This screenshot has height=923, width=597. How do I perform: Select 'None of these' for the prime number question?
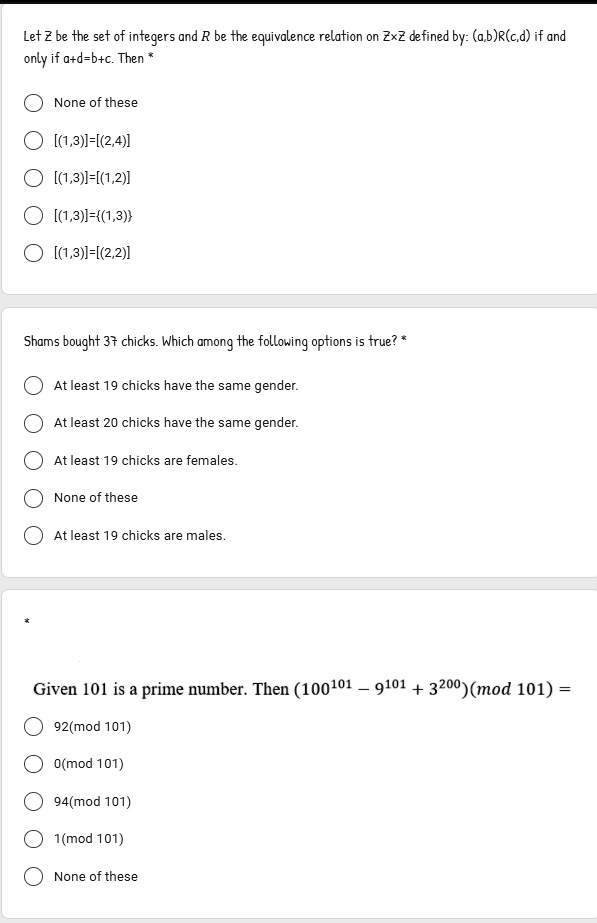[33, 876]
